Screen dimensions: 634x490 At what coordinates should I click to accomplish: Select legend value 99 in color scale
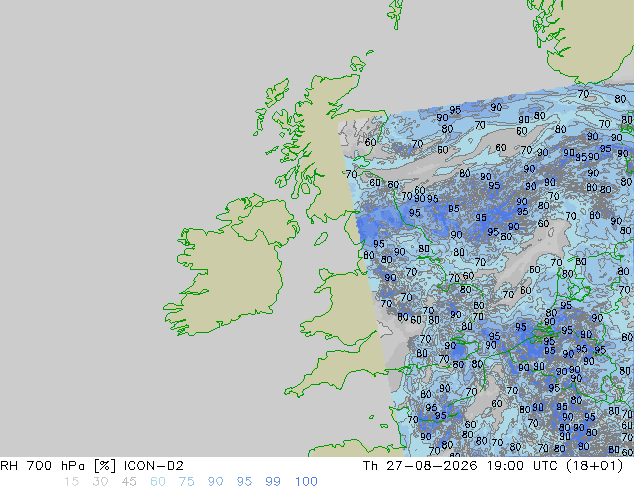tap(273, 482)
